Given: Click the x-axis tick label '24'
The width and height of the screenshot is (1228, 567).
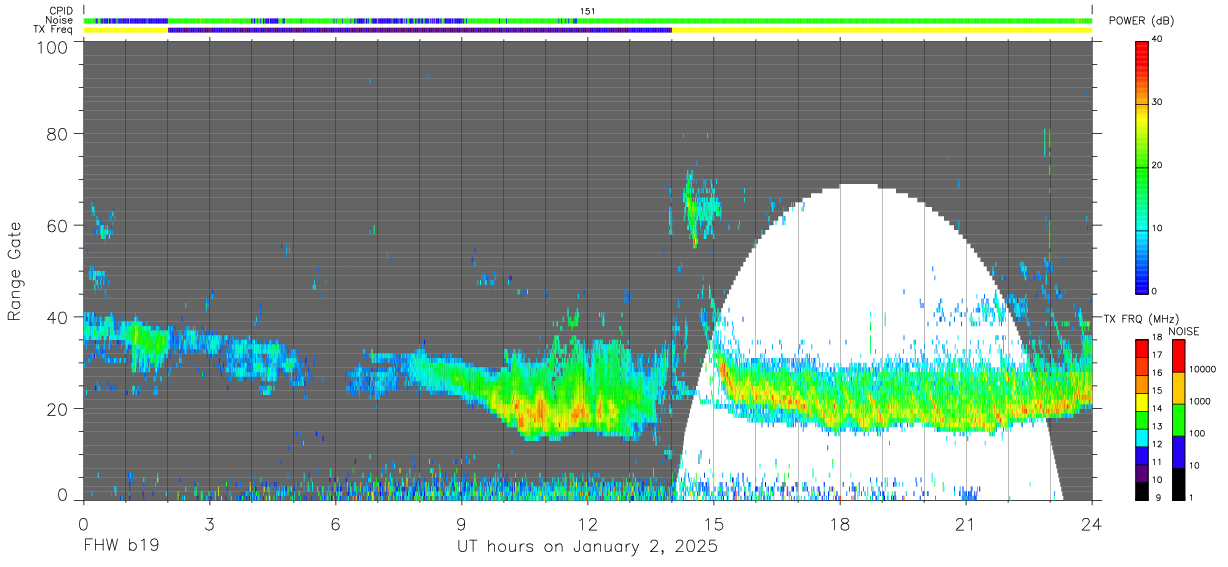Looking at the screenshot, I should (1091, 524).
